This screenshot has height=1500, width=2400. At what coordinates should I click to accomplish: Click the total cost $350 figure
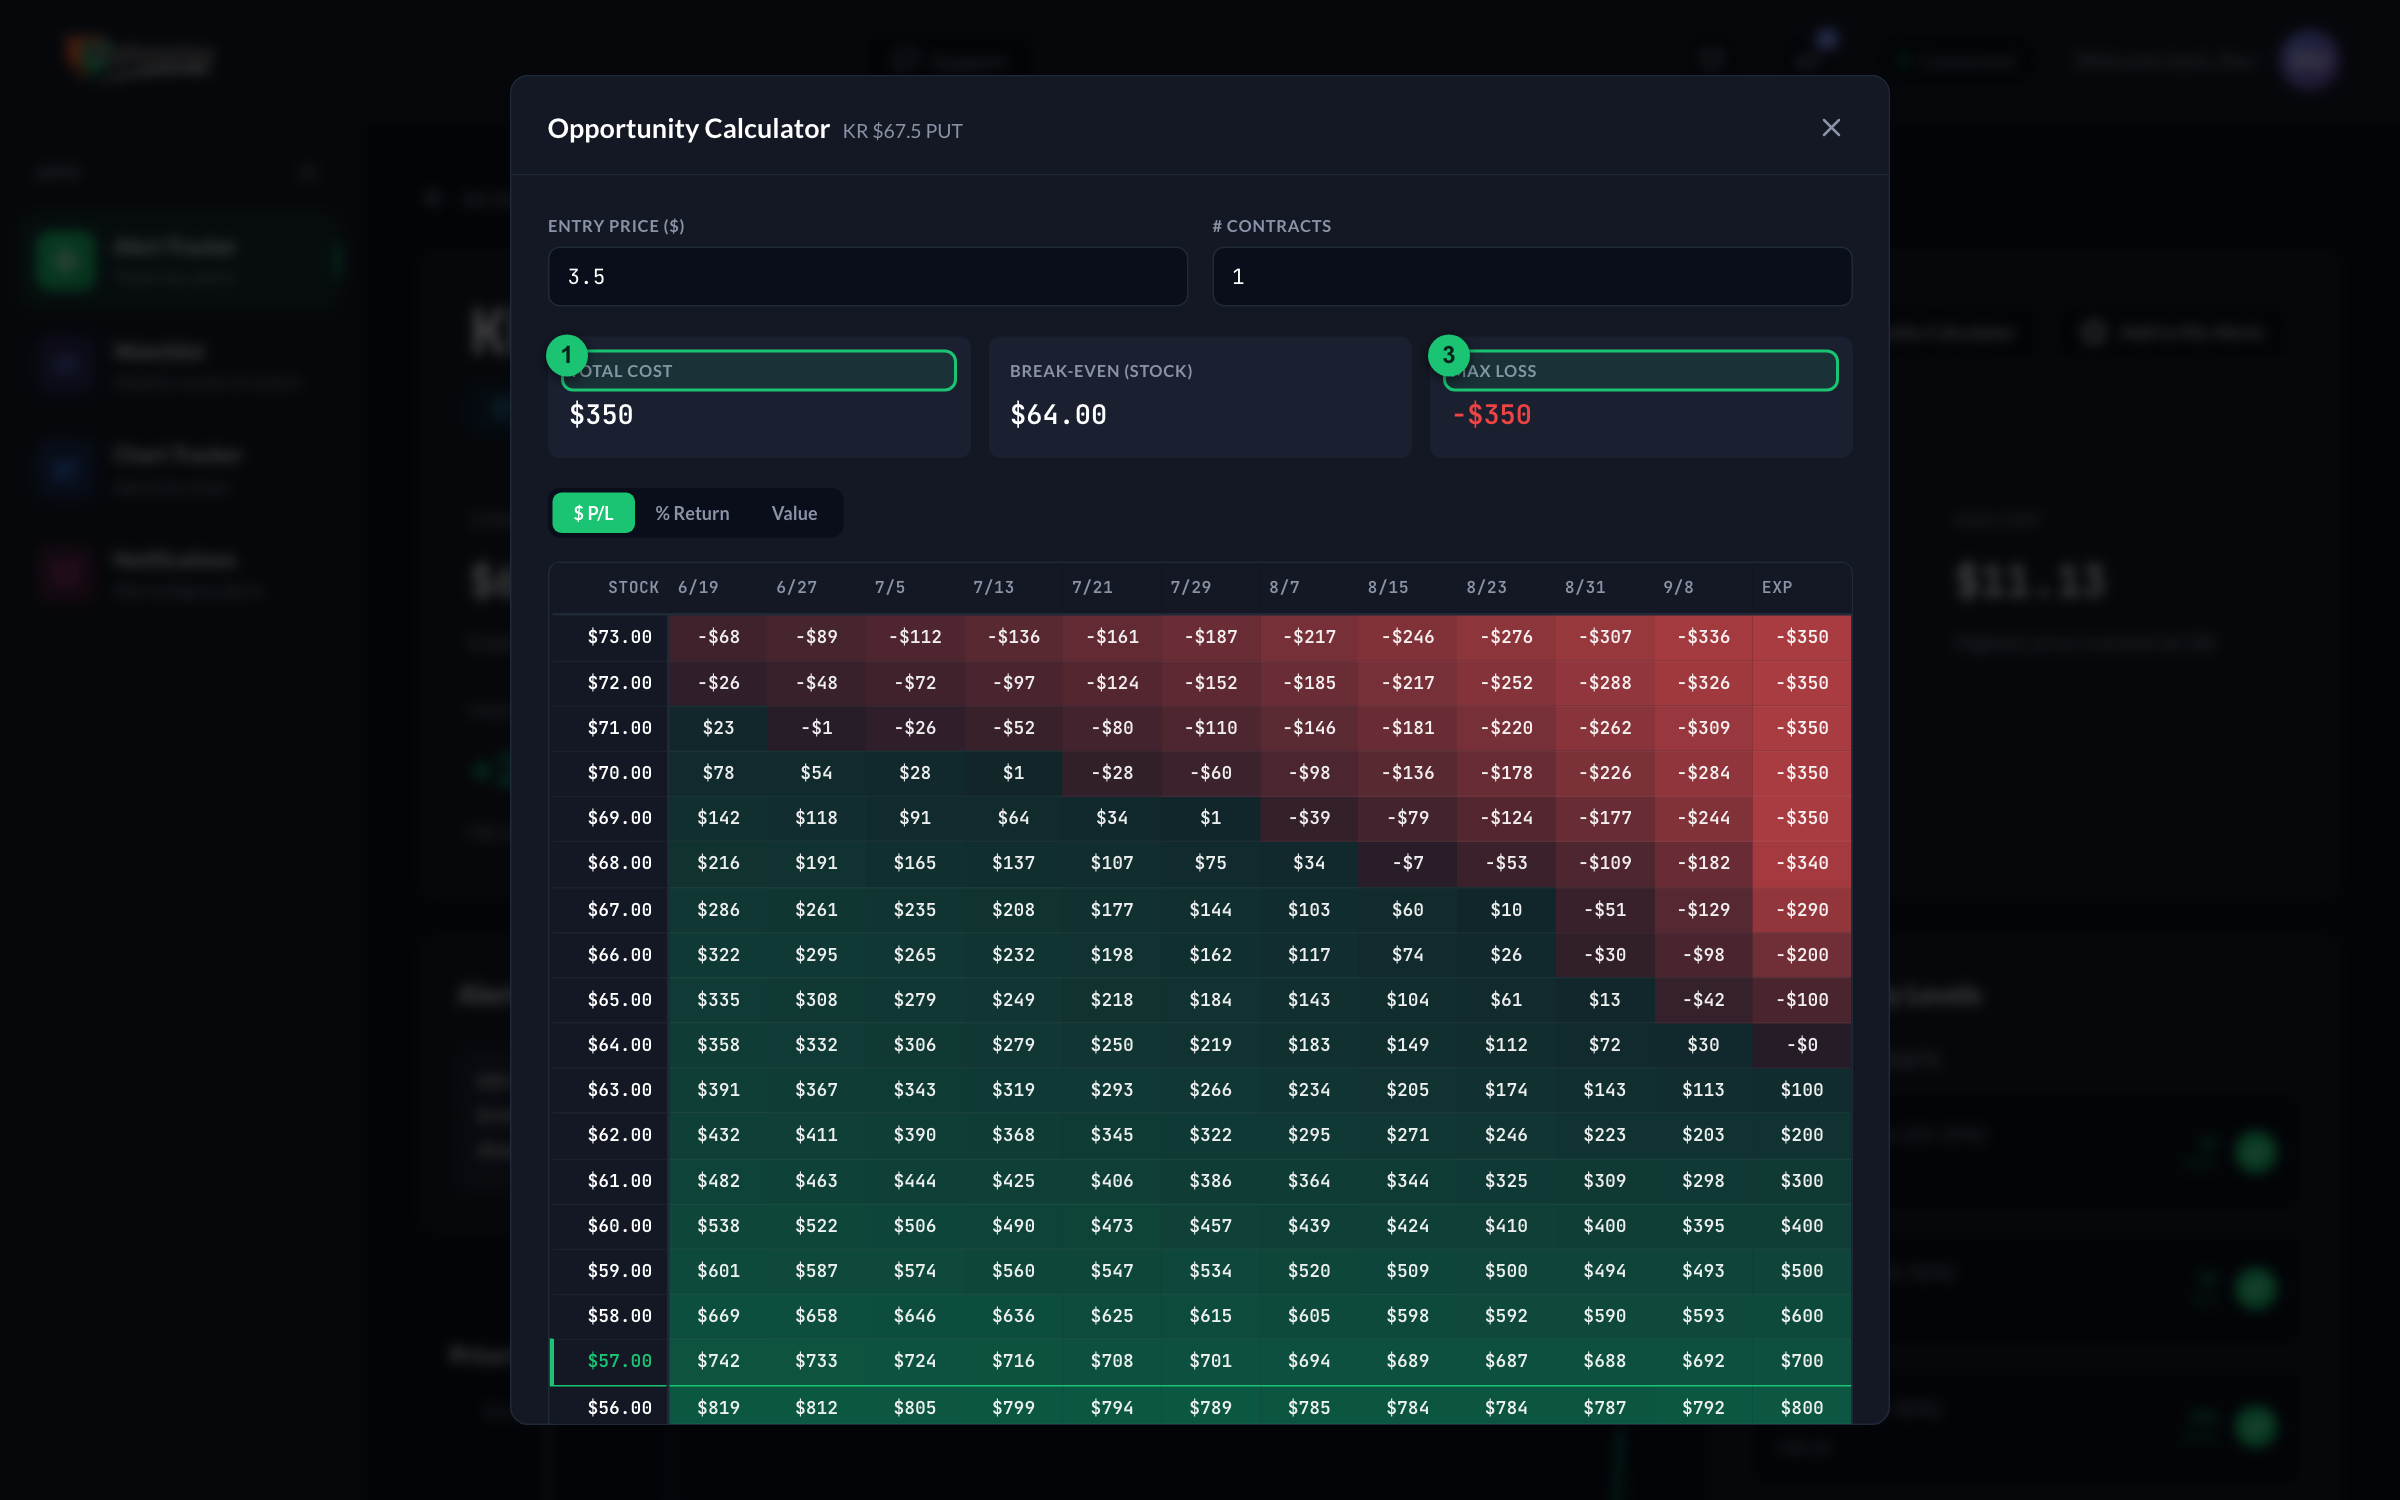tap(601, 415)
